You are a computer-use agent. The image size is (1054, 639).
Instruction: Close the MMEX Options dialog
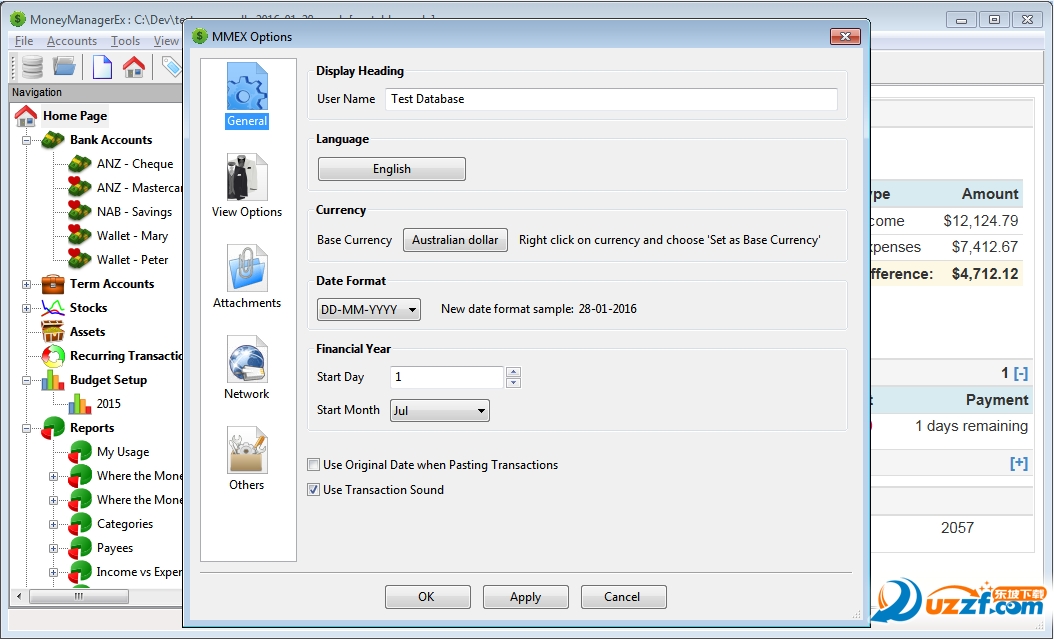tap(846, 36)
